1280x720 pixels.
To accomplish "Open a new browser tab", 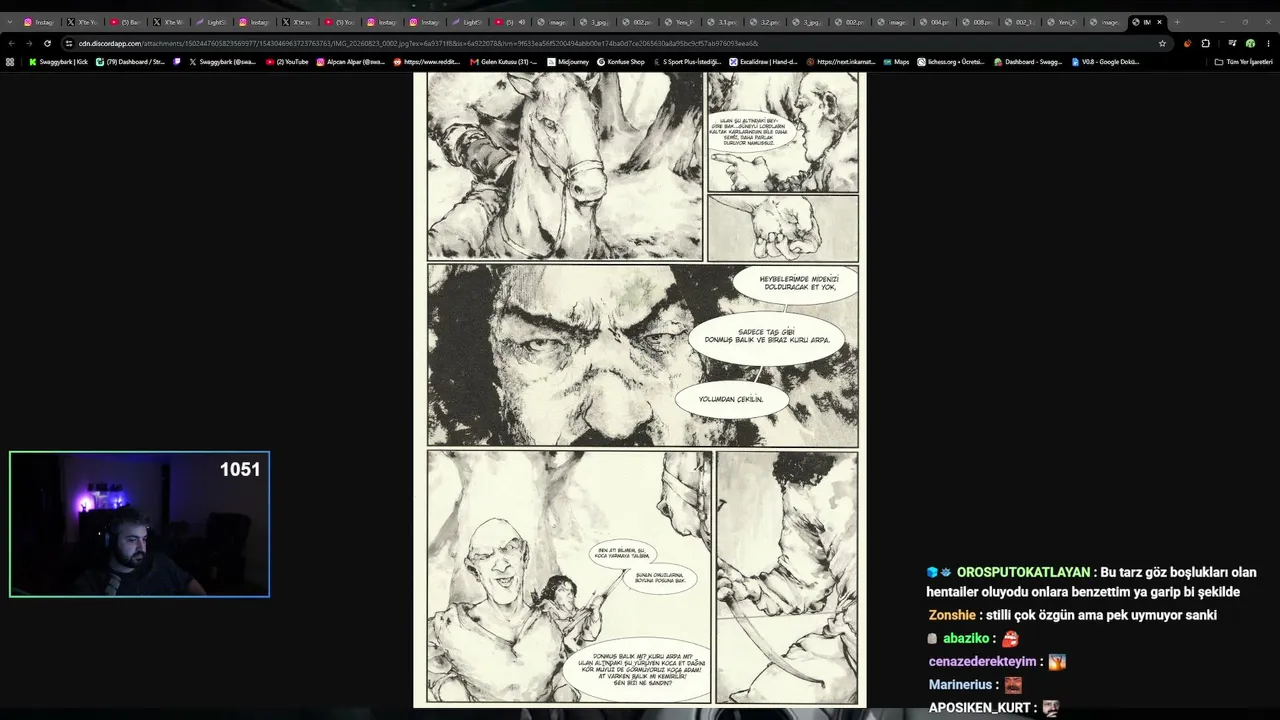I will (1176, 22).
